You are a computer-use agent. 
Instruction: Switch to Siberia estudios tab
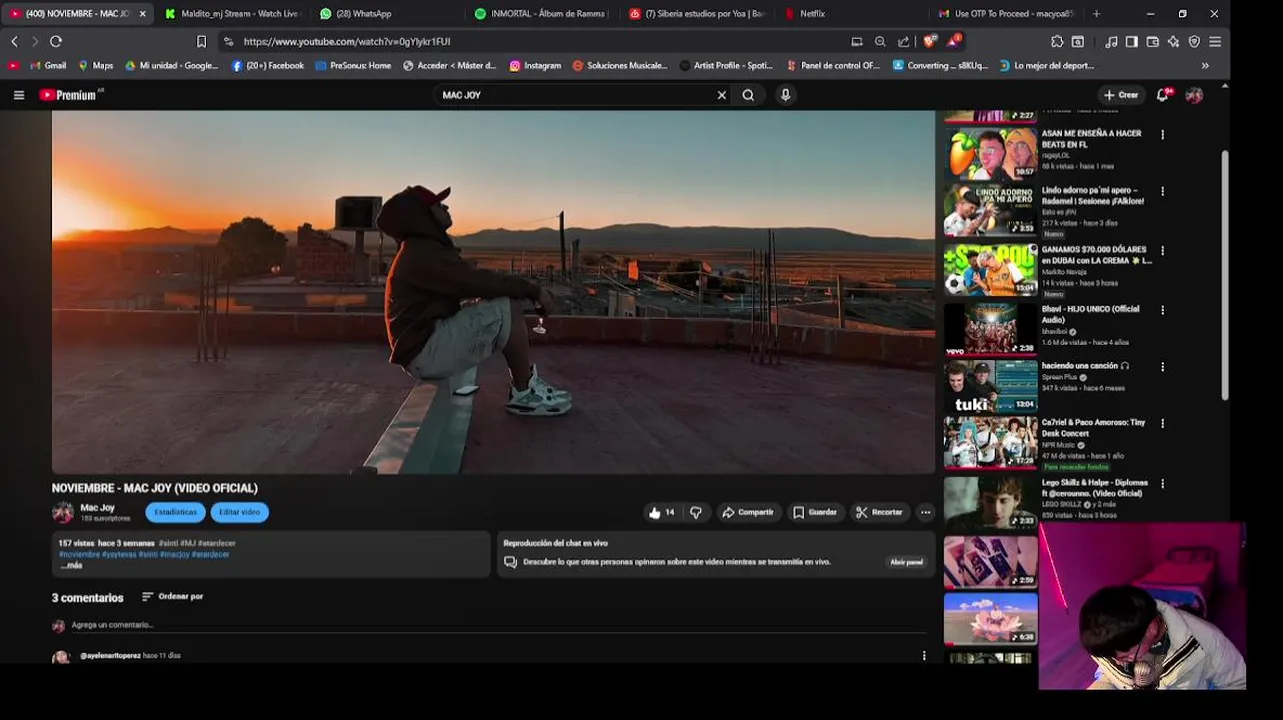click(x=695, y=14)
